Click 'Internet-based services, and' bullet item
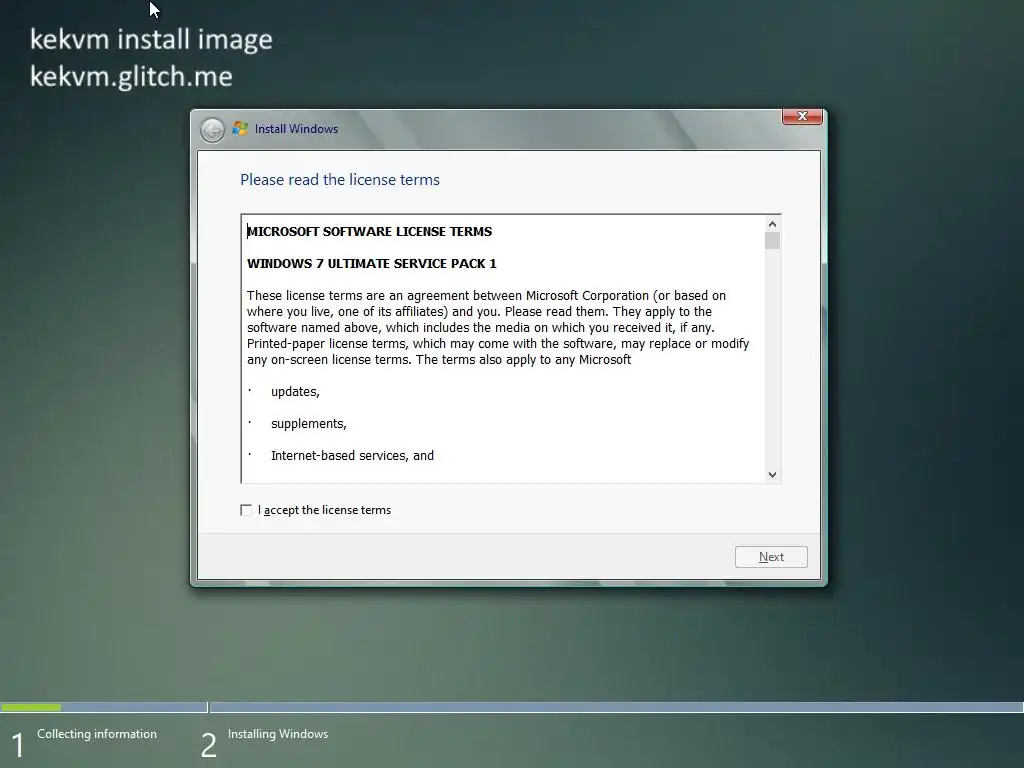Image resolution: width=1024 pixels, height=768 pixels. click(352, 456)
